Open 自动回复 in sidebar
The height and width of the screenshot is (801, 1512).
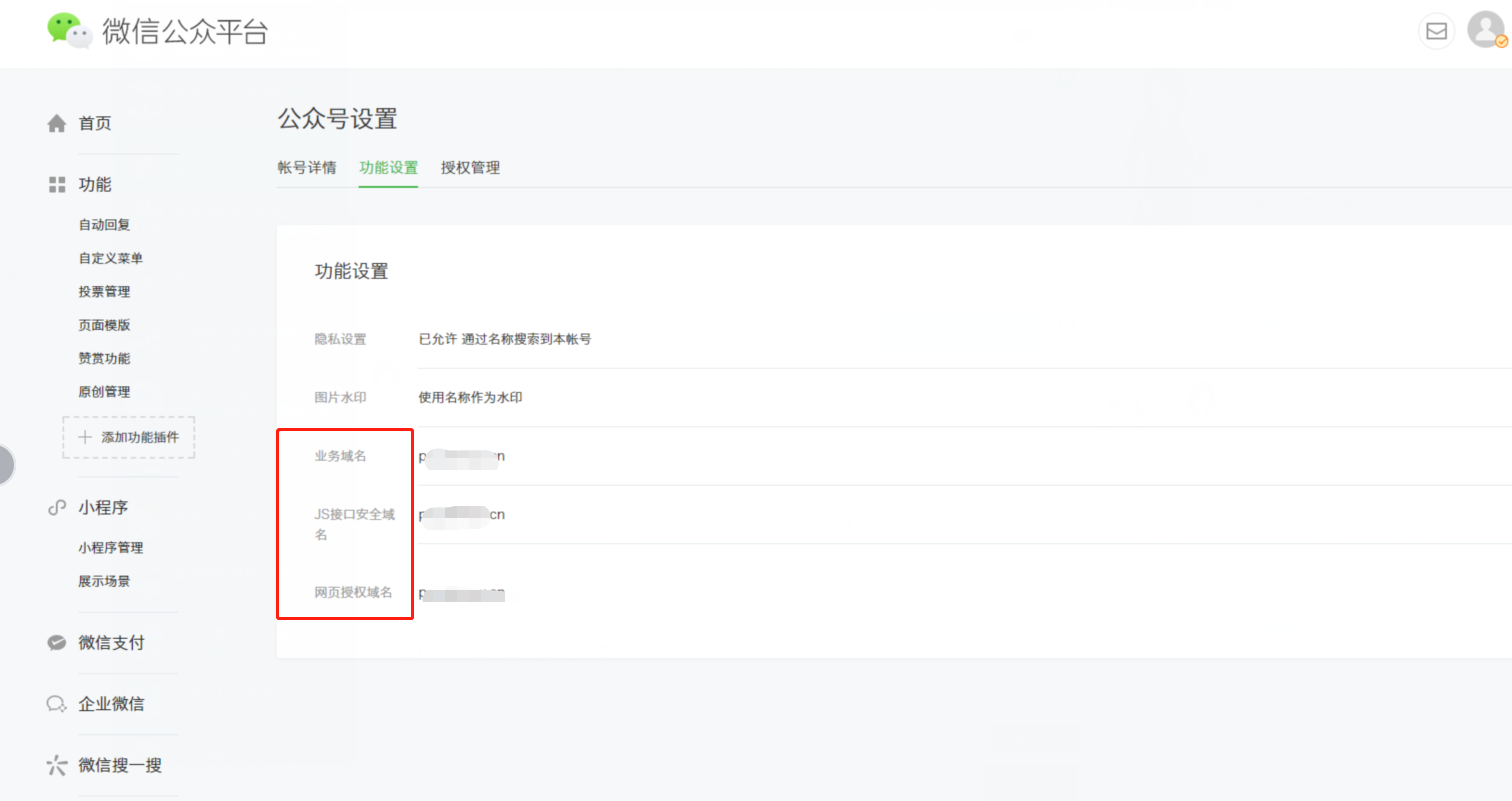coord(104,225)
